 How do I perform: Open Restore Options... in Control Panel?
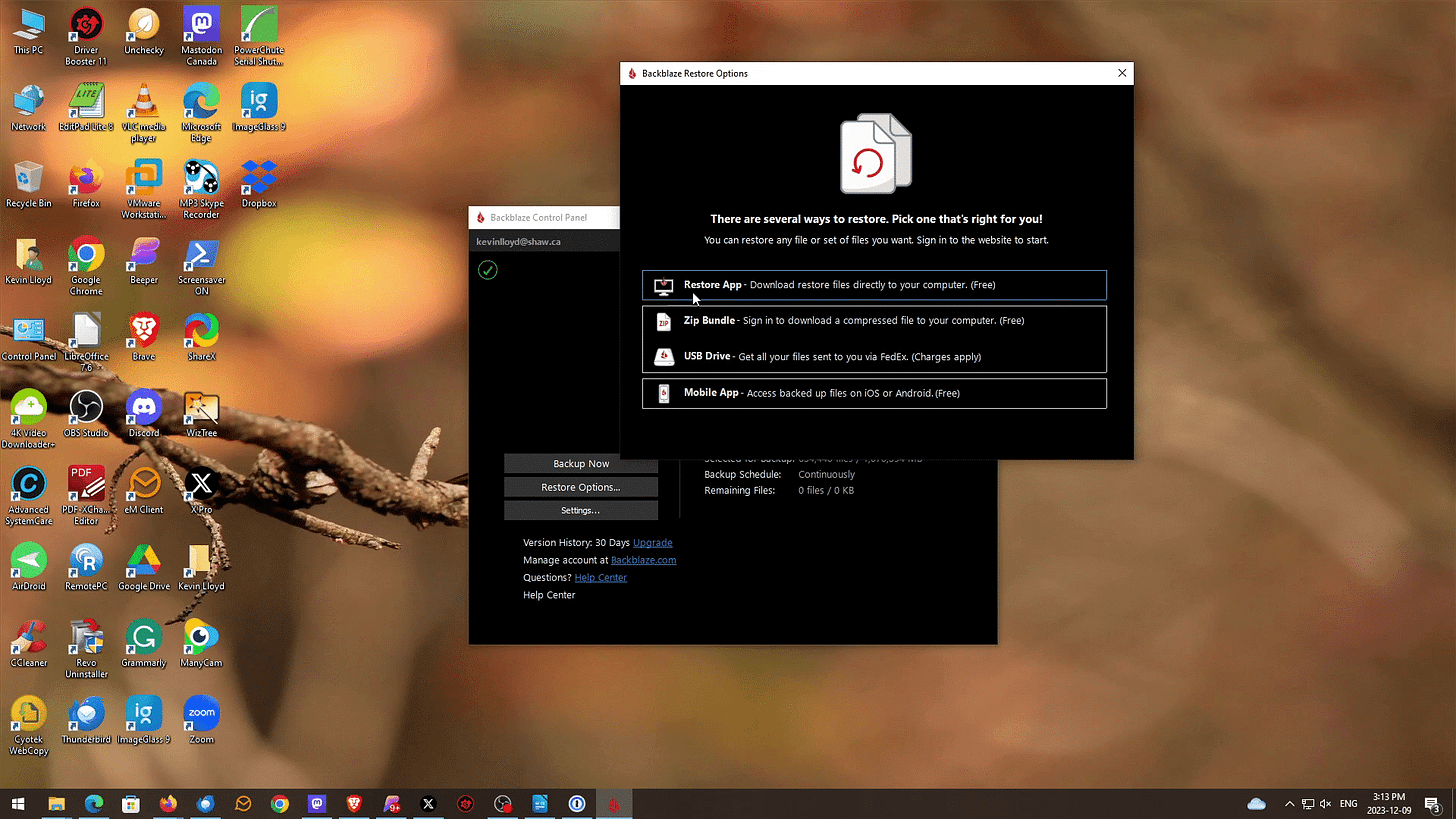point(581,487)
